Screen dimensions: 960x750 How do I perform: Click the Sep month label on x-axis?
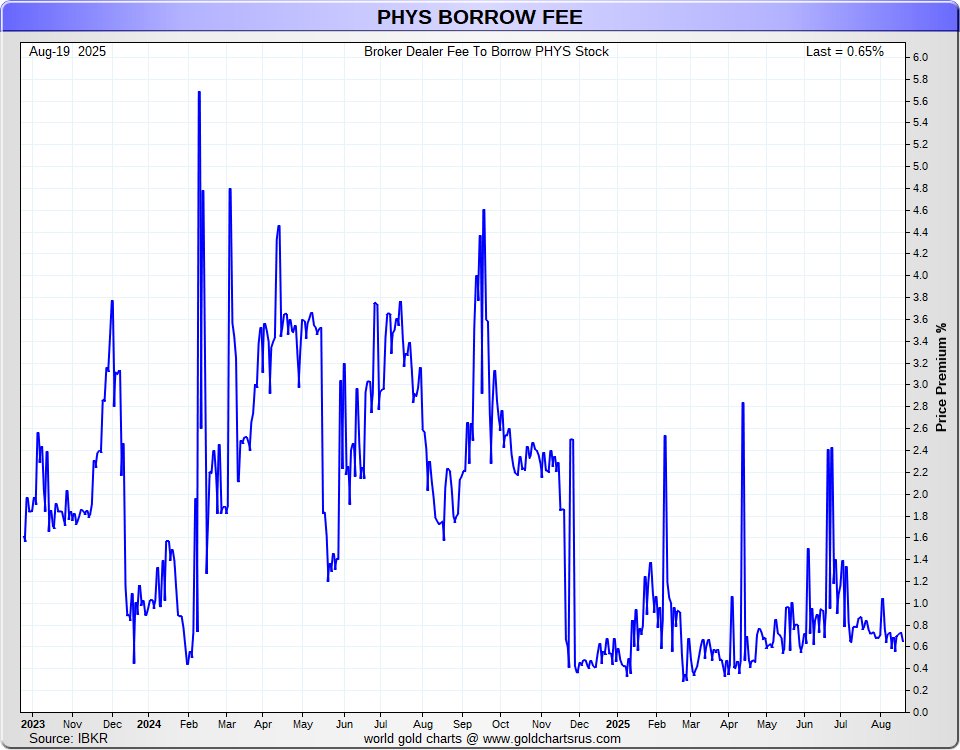click(x=462, y=723)
